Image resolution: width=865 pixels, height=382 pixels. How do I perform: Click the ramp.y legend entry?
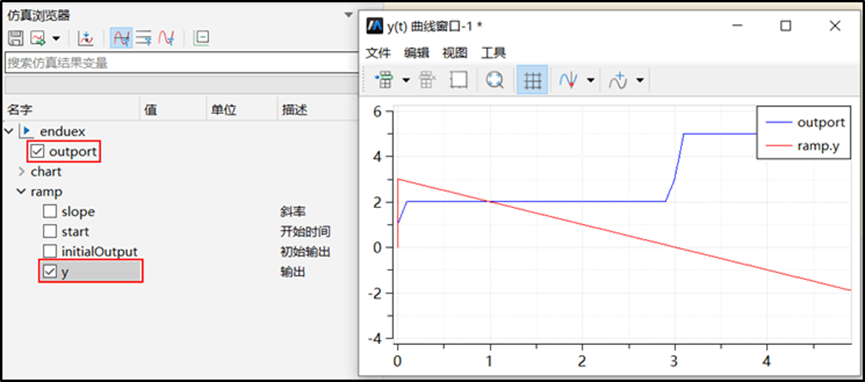802,145
